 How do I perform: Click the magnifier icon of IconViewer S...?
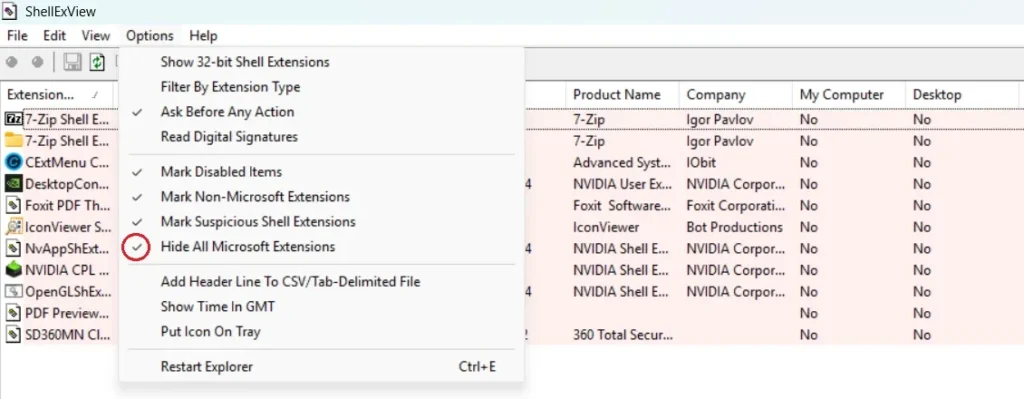[14, 227]
